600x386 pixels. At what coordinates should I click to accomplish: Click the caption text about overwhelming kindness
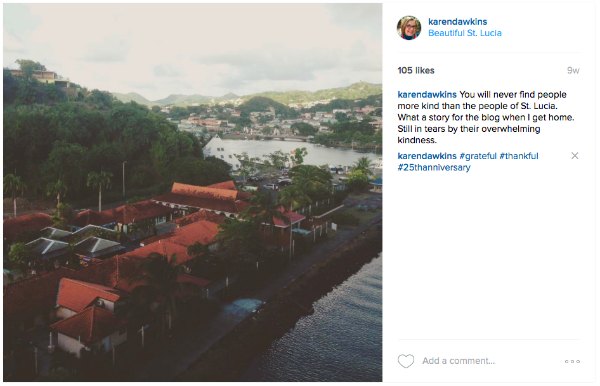click(486, 117)
